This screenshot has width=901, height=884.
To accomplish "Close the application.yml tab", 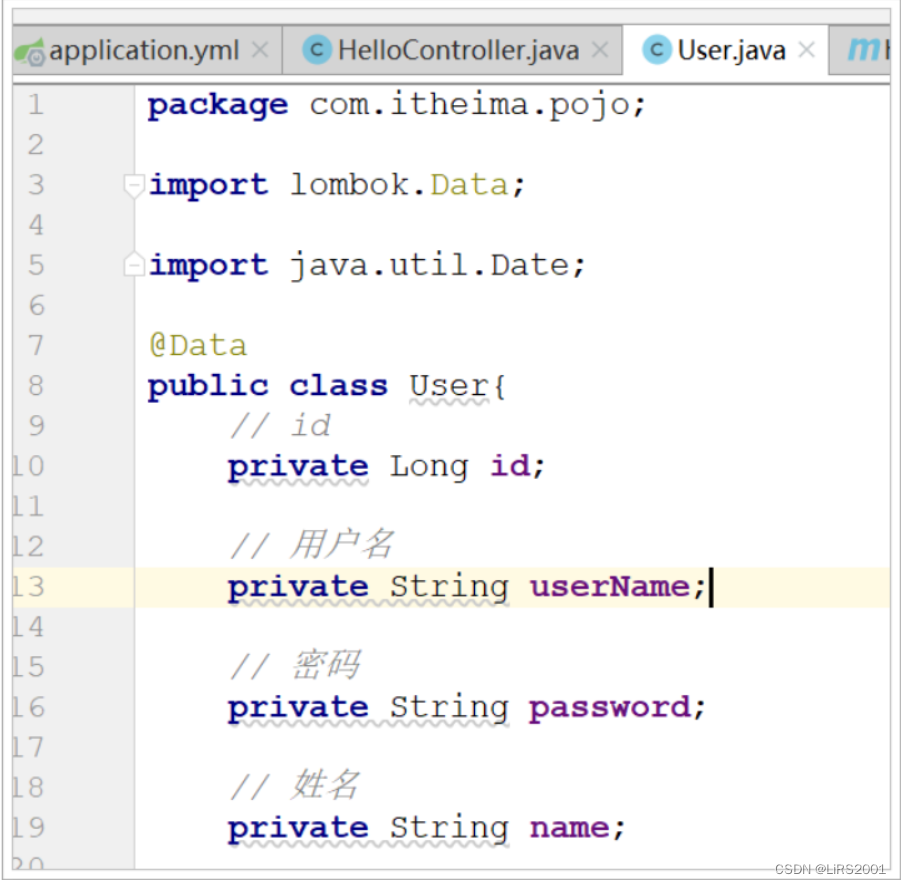I will 259,48.
